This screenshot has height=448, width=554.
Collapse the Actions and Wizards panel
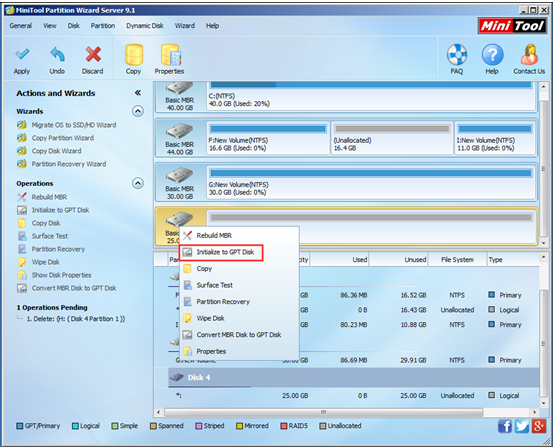pos(138,93)
